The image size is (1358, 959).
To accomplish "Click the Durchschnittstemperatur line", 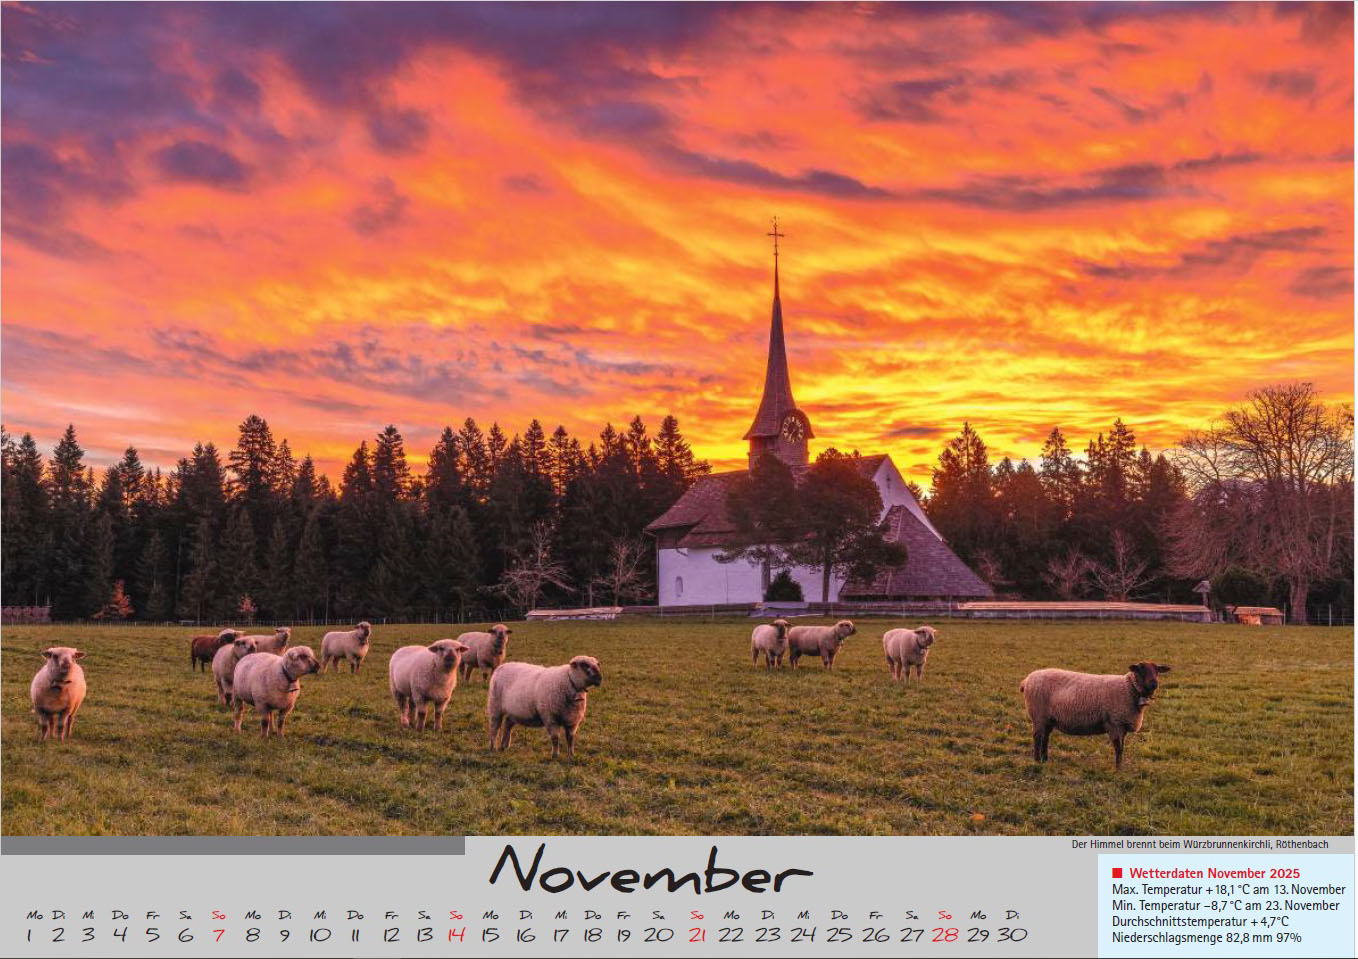I will (x=1200, y=921).
